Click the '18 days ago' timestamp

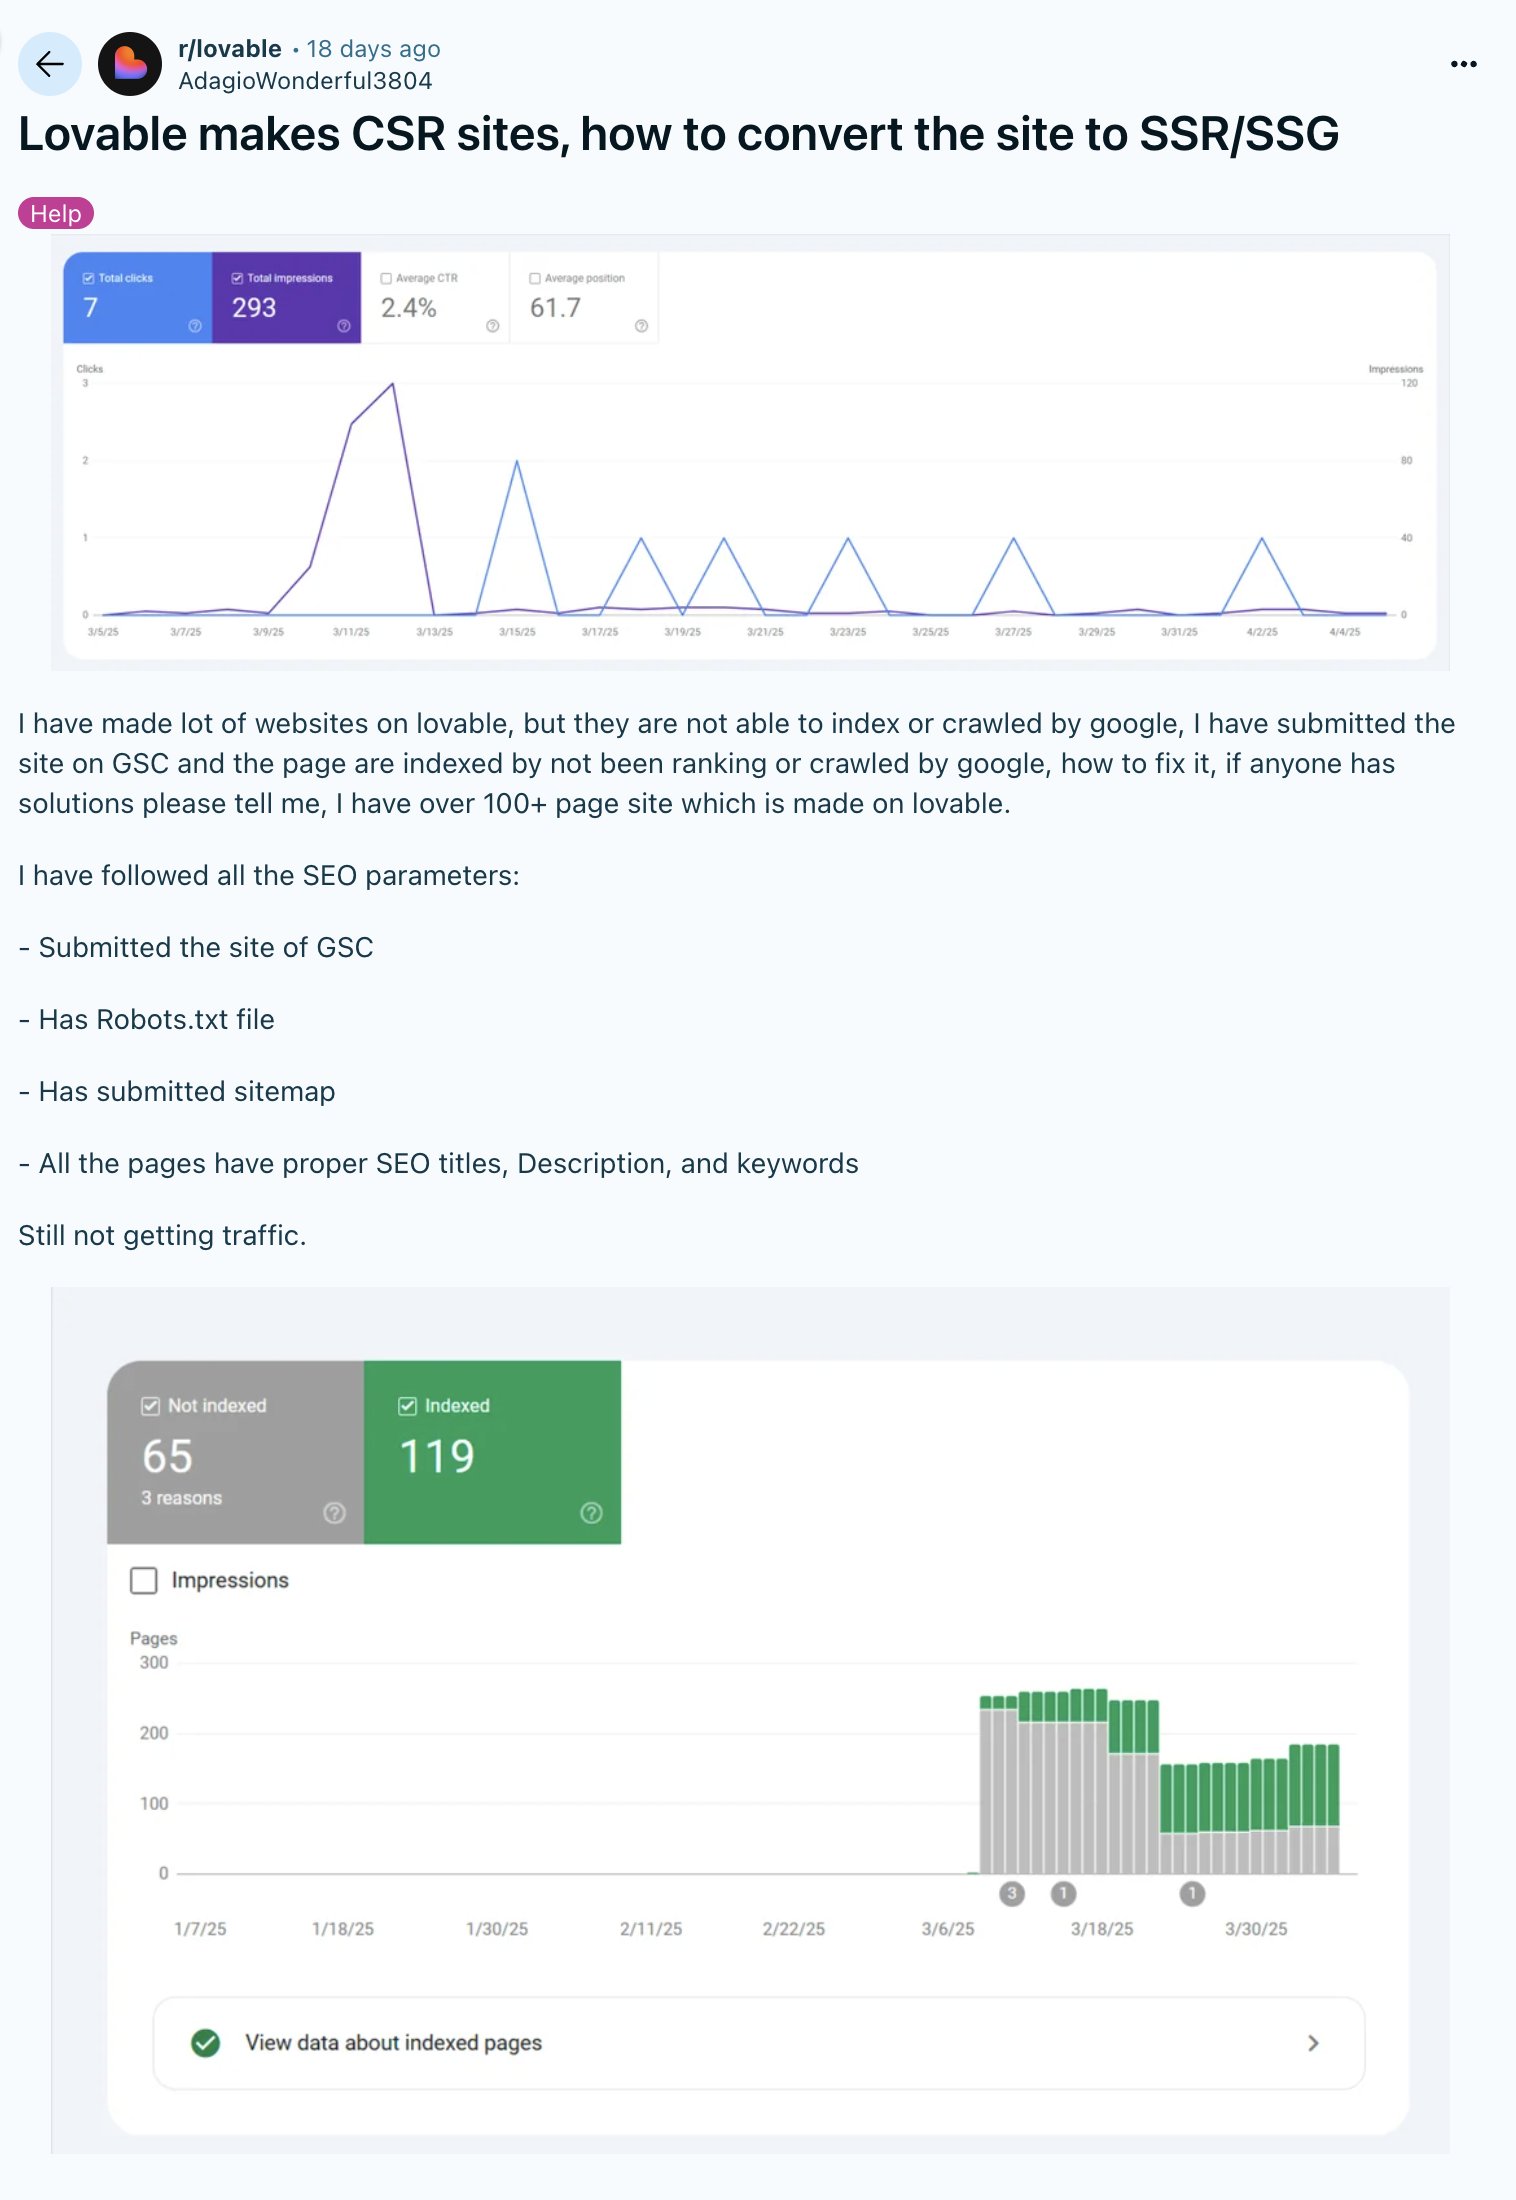pos(373,49)
